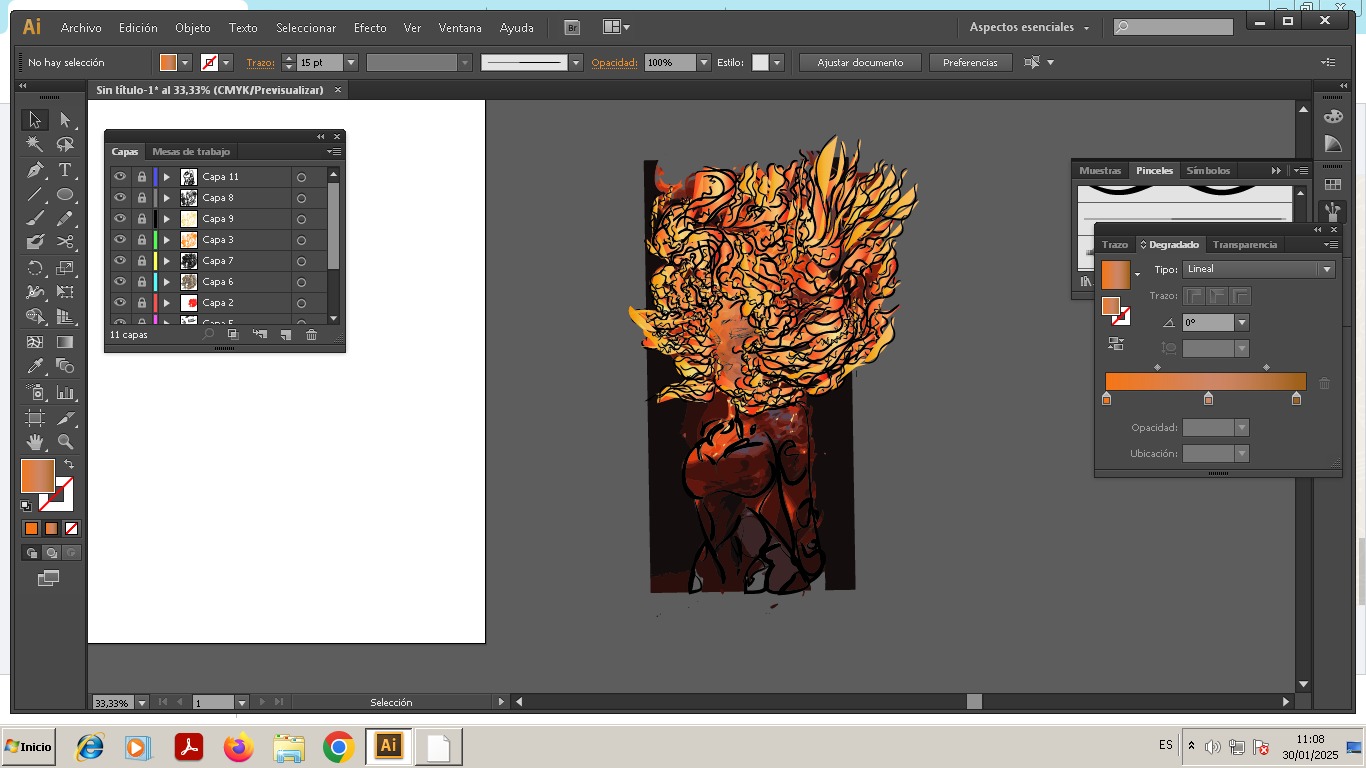This screenshot has height=768, width=1366.
Task: Hide Capa 8 layer visibility
Action: (x=120, y=198)
